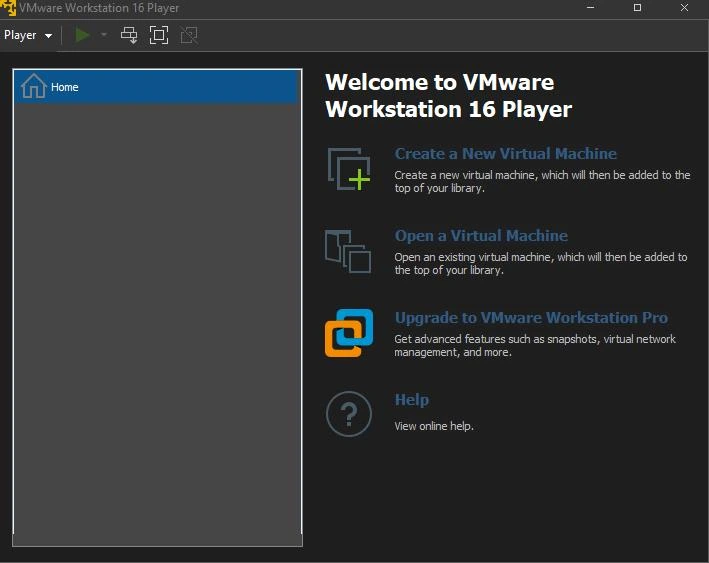This screenshot has height=563, width=709.
Task: Click the house icon next to Home
Action: [33, 86]
